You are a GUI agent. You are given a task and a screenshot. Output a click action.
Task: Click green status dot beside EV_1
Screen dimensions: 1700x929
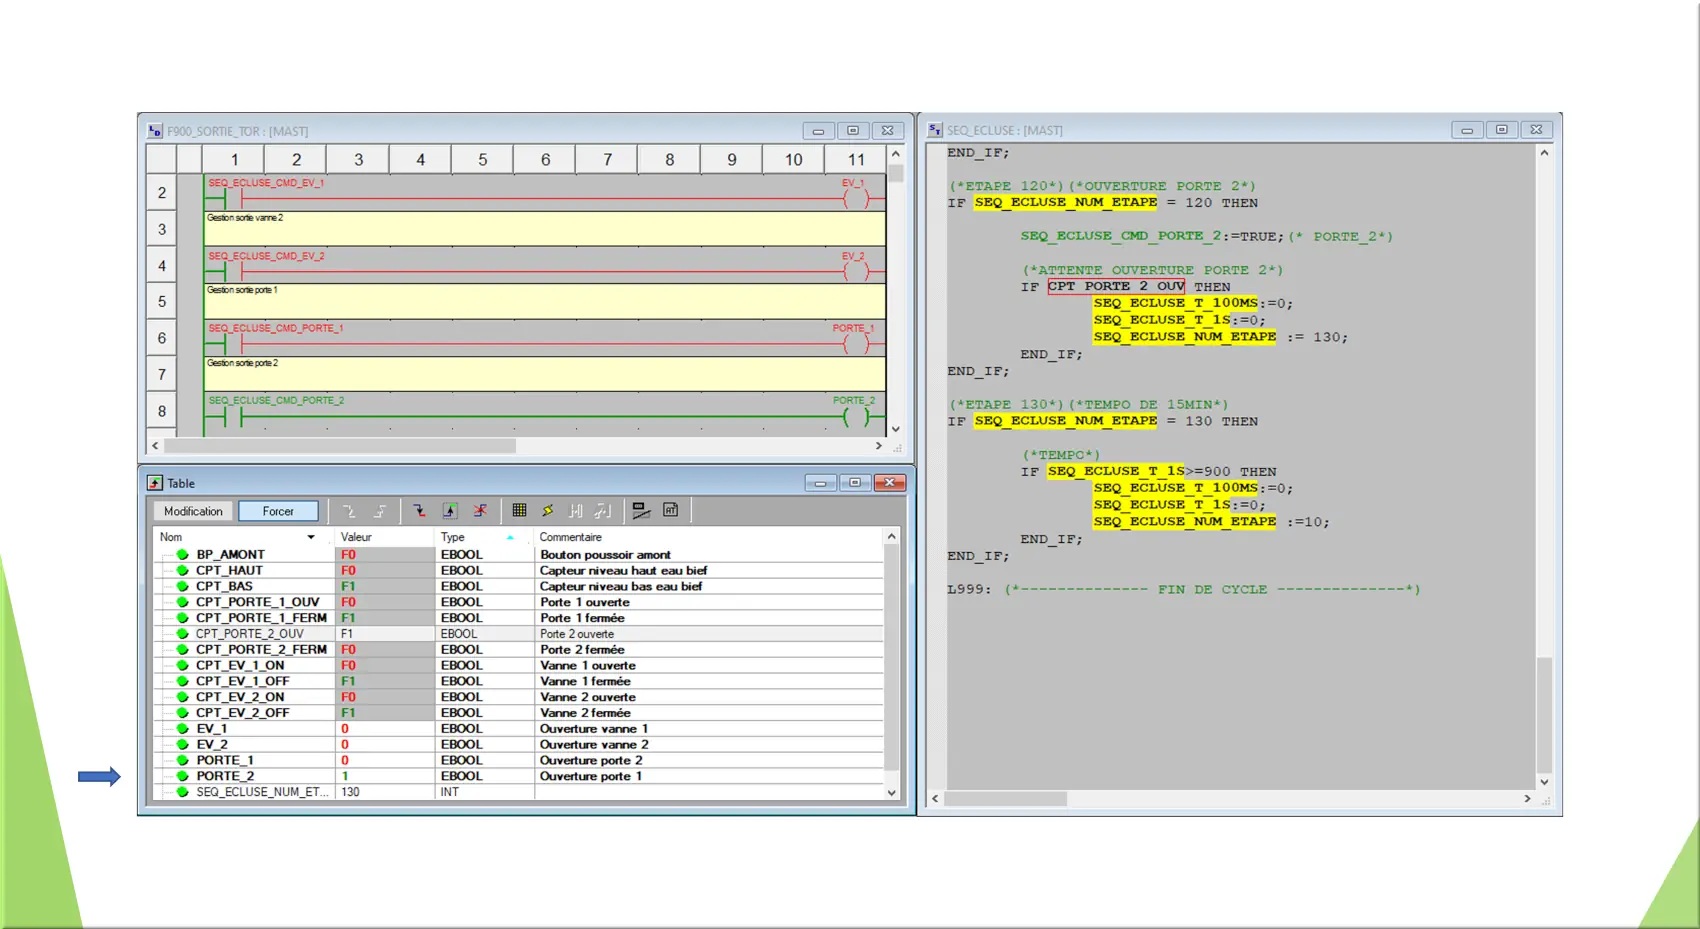pos(182,729)
